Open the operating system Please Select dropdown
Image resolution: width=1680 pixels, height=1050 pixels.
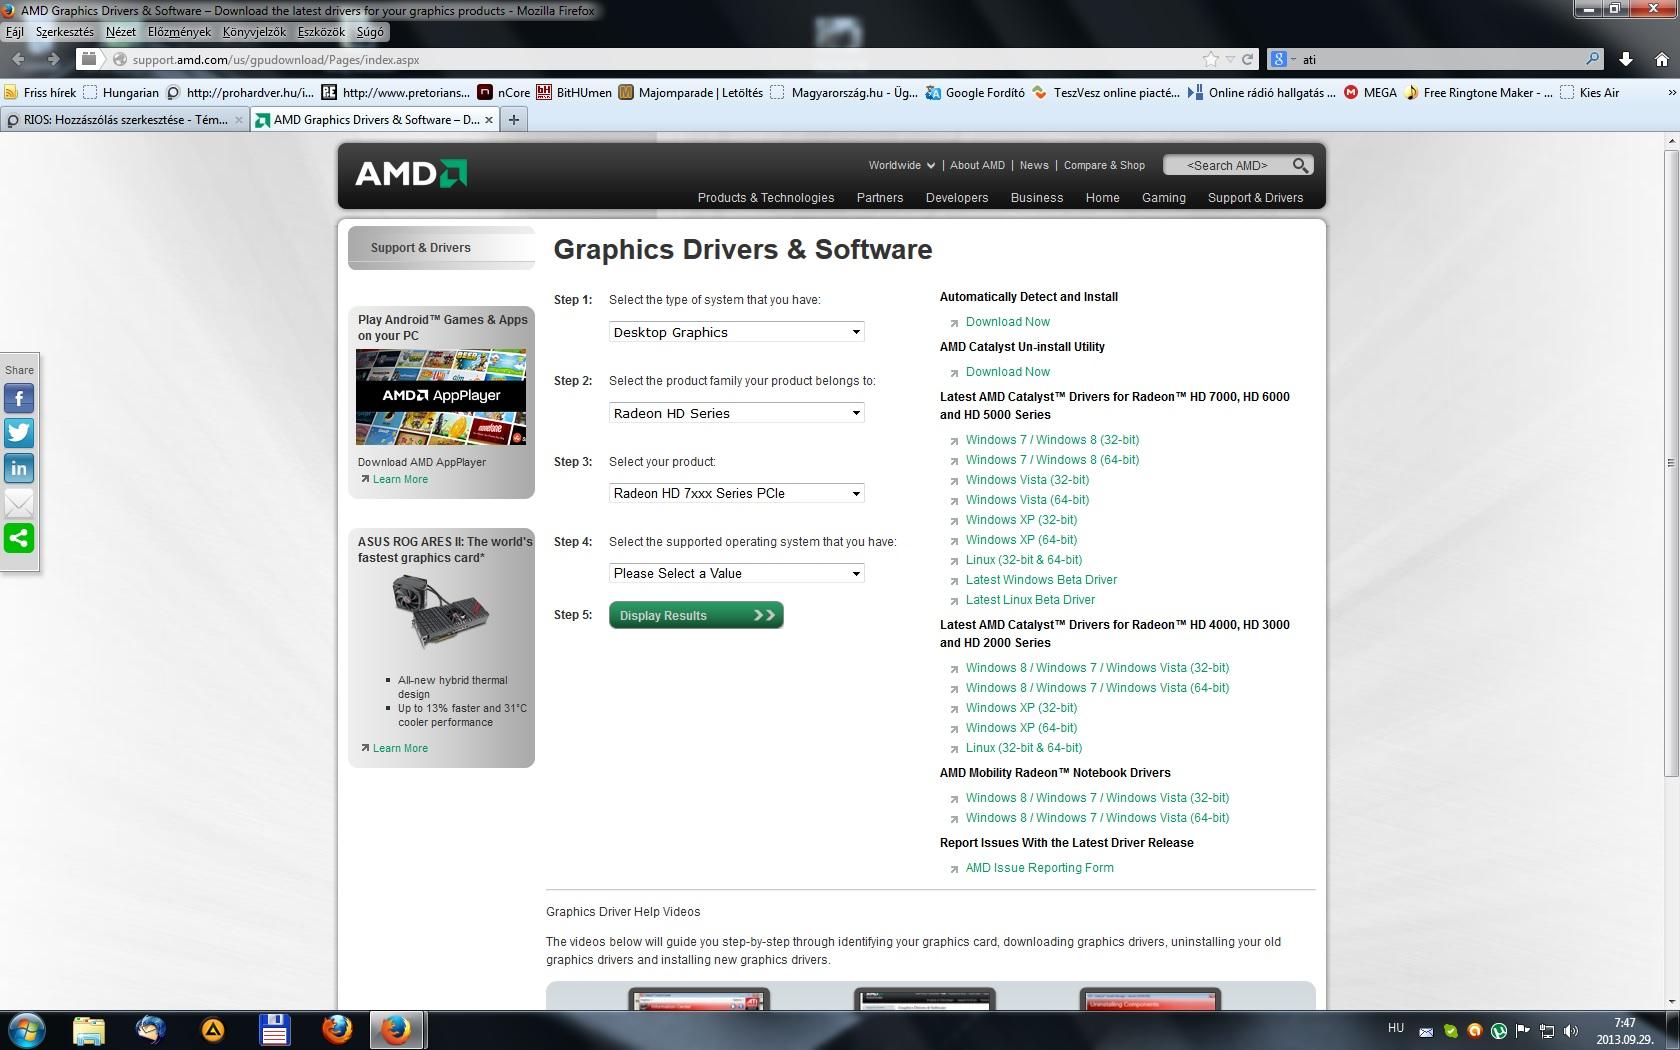(x=737, y=573)
